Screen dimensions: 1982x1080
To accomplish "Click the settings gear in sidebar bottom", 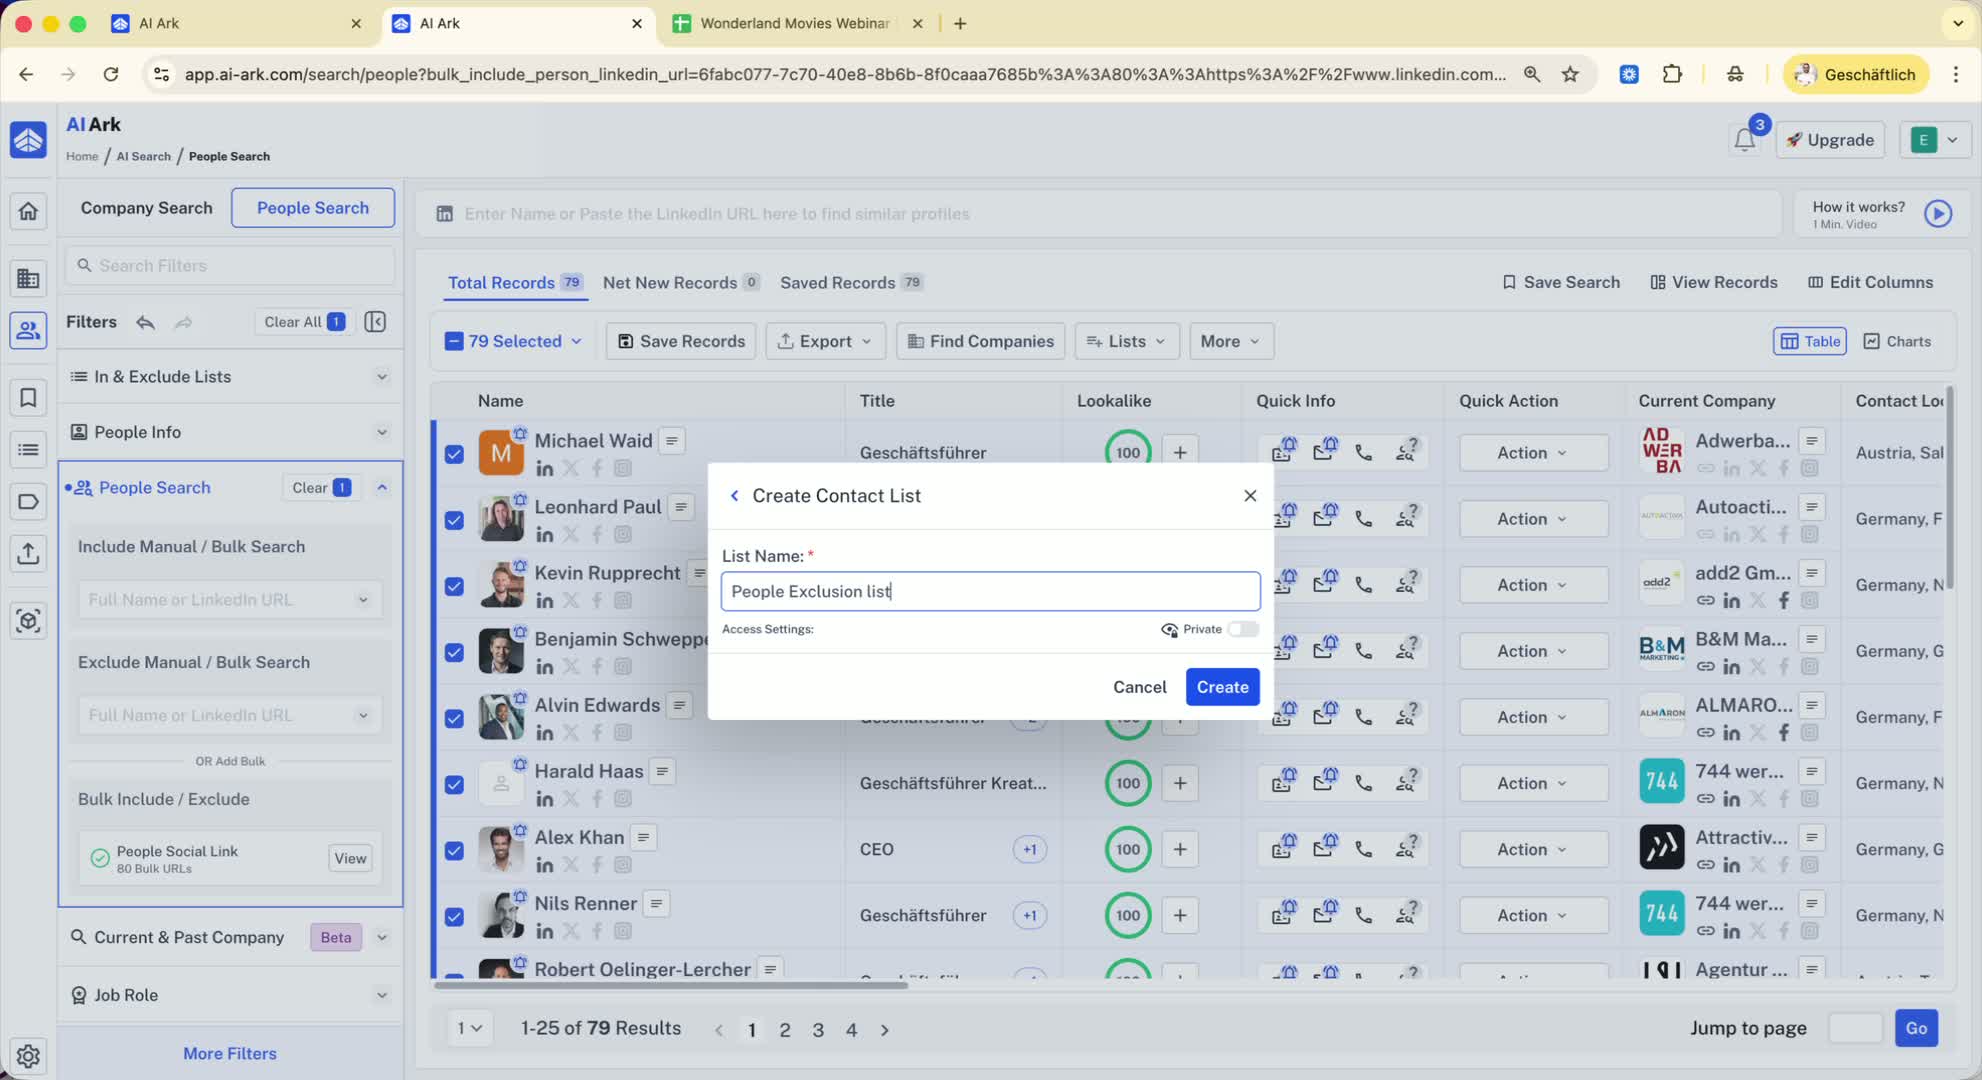I will coord(28,1055).
